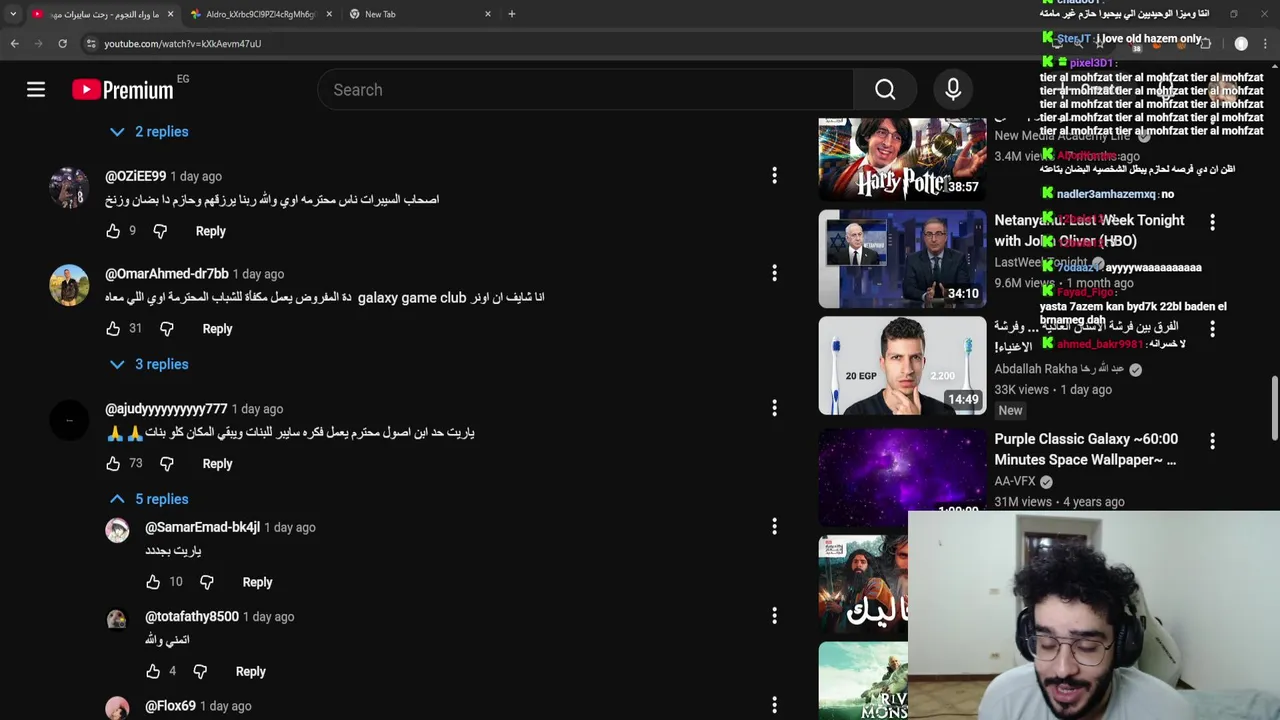Viewport: 1280px width, 720px height.
Task: Open options menu for @OZiEE99 comment
Action: (774, 176)
